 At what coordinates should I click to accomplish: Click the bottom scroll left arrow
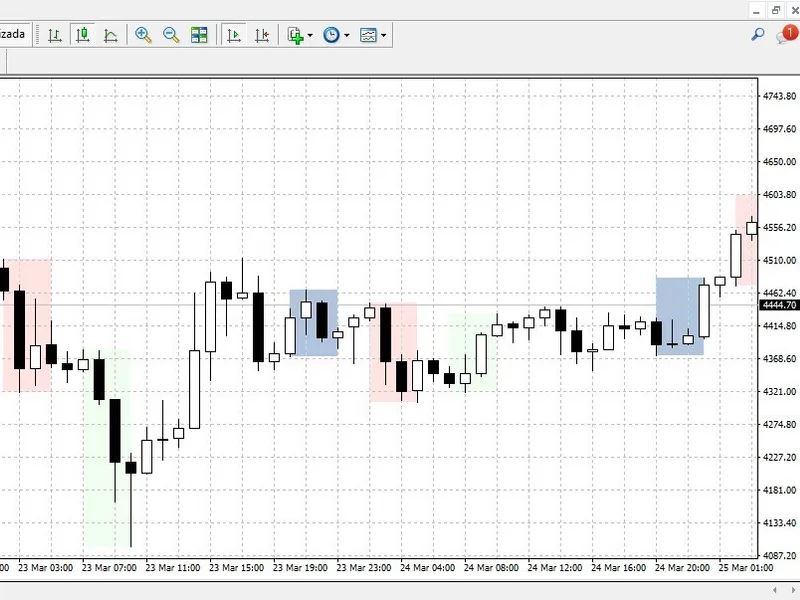[x=775, y=590]
